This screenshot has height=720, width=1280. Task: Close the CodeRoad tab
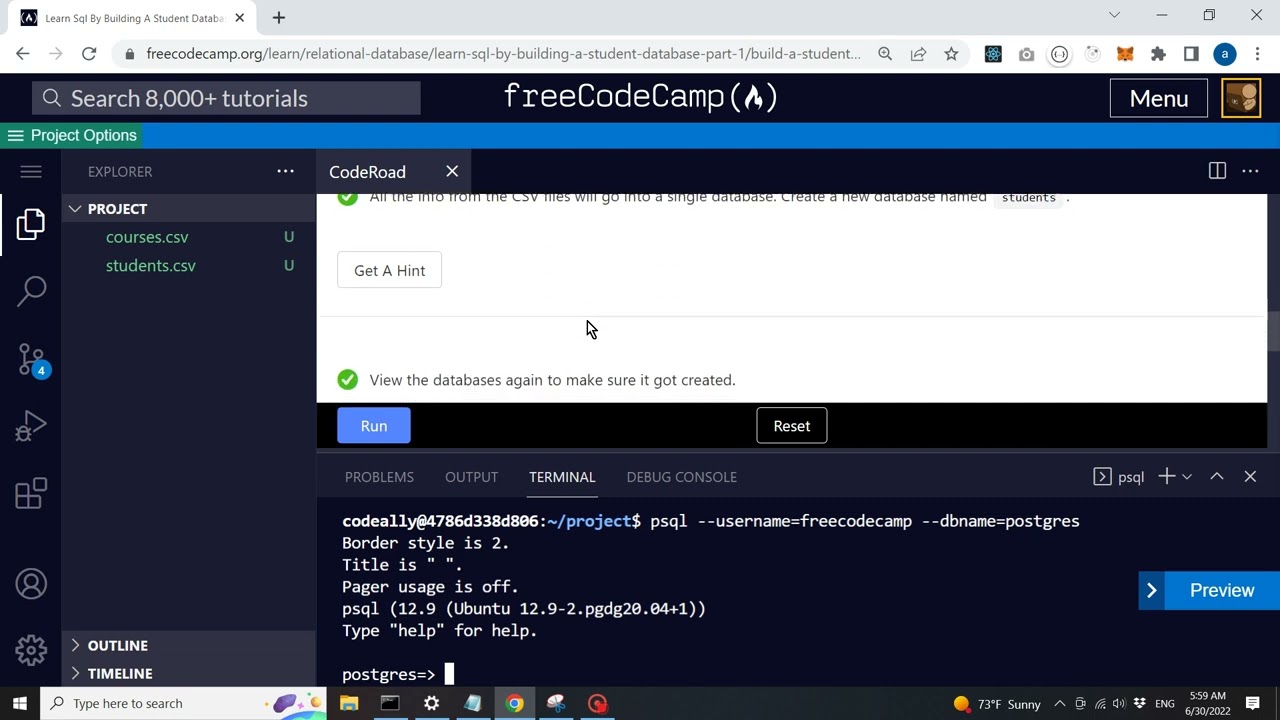[x=452, y=172]
